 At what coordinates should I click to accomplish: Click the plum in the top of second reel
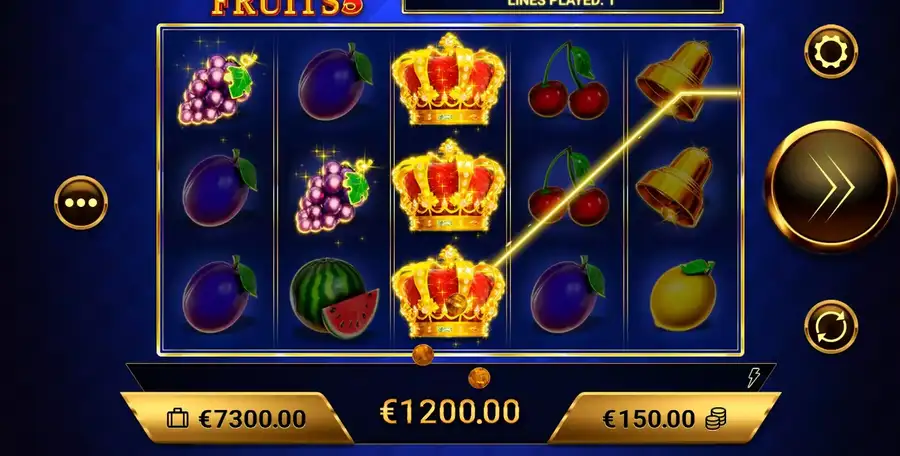tap(335, 81)
